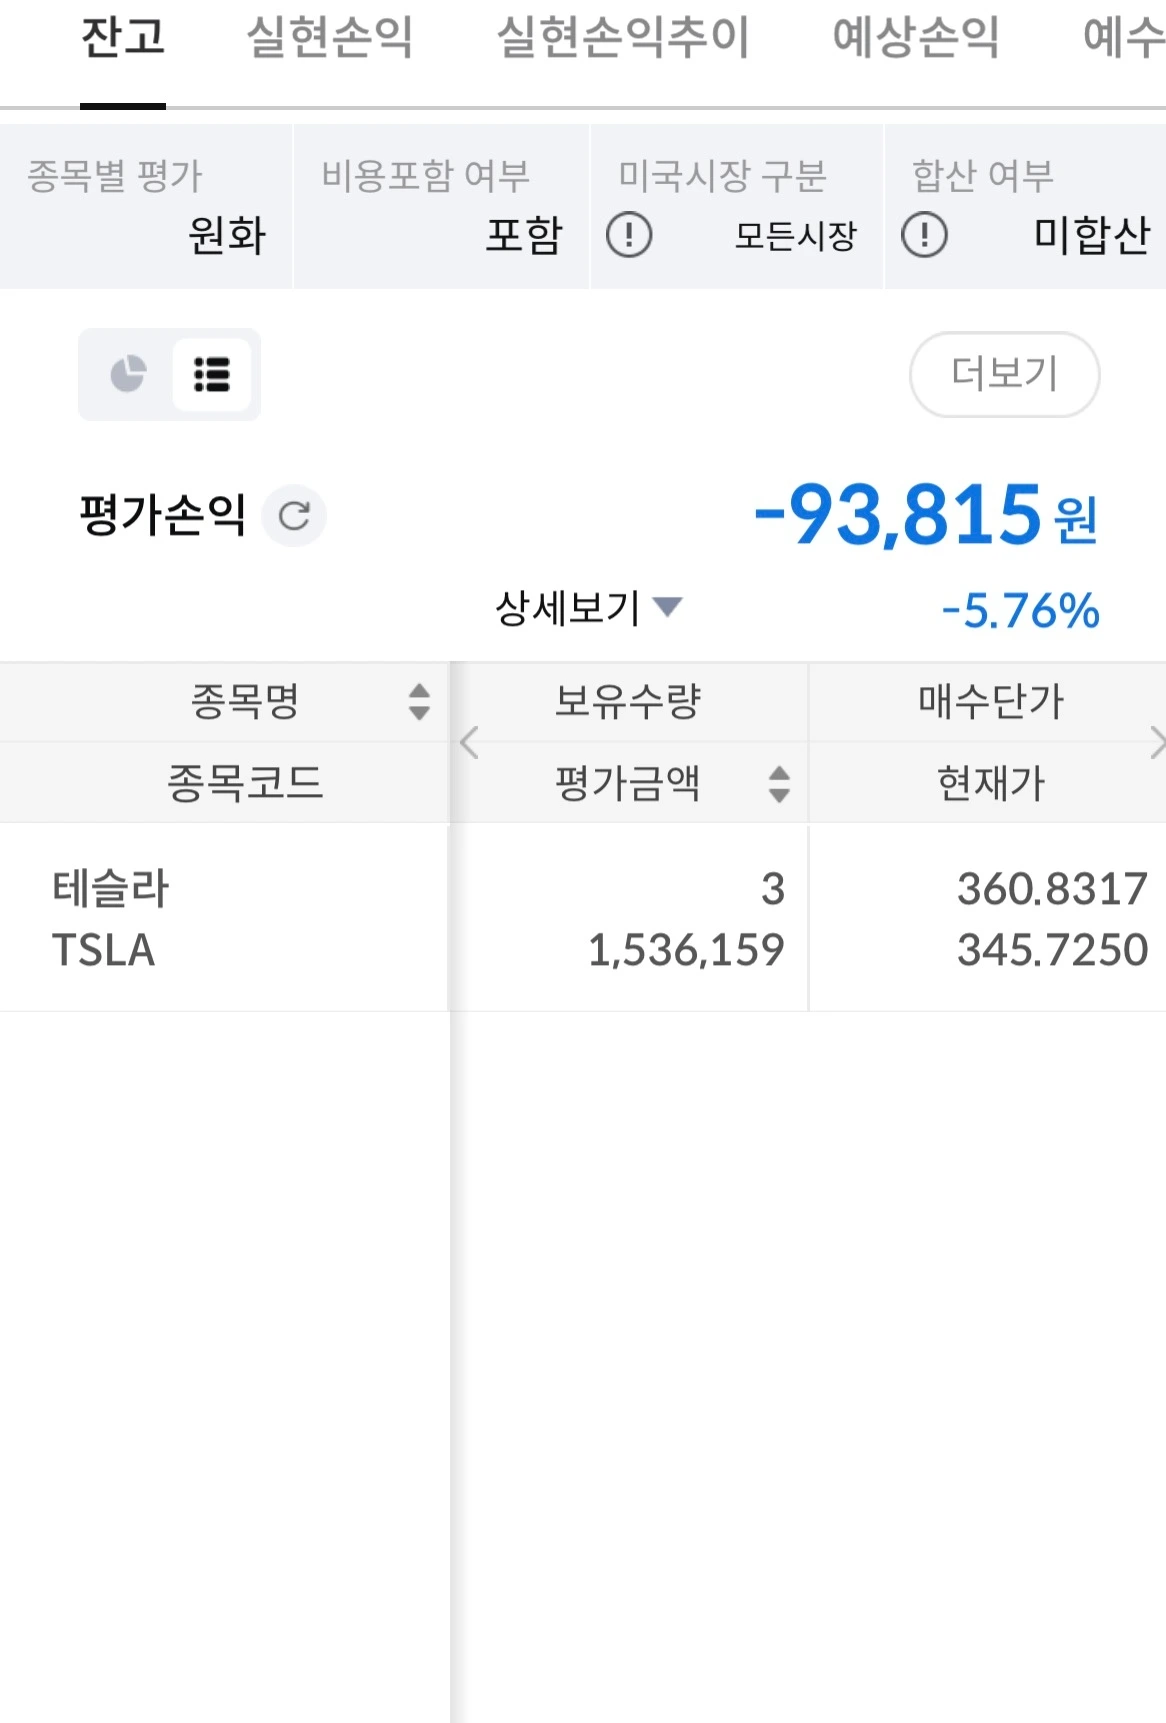Tap the -5.76% return rate
This screenshot has height=1723, width=1166.
point(1020,611)
